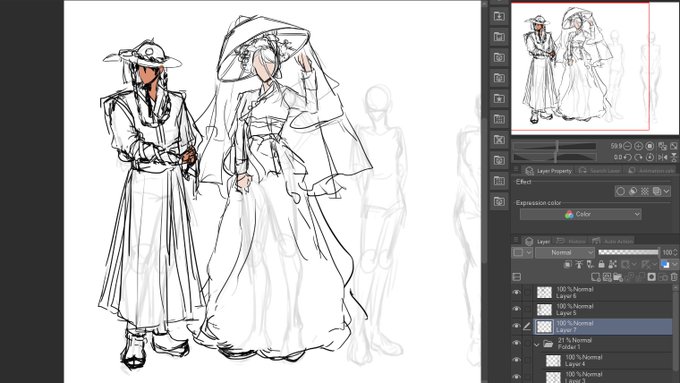This screenshot has height=383, width=680.
Task: Open the download material folder icon
Action: tap(499, 16)
